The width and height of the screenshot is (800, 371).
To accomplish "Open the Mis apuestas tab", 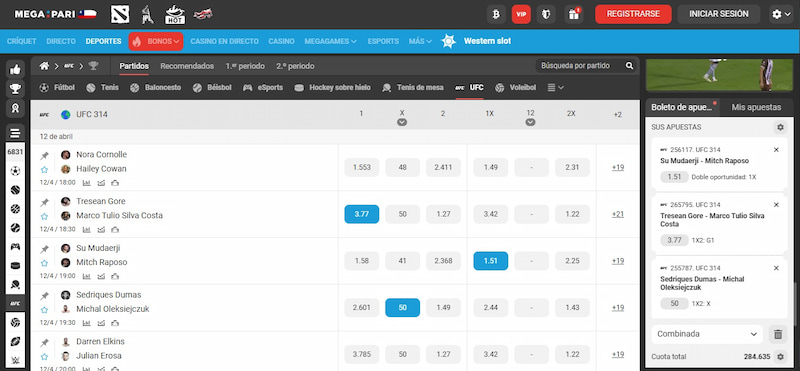I will coord(756,107).
